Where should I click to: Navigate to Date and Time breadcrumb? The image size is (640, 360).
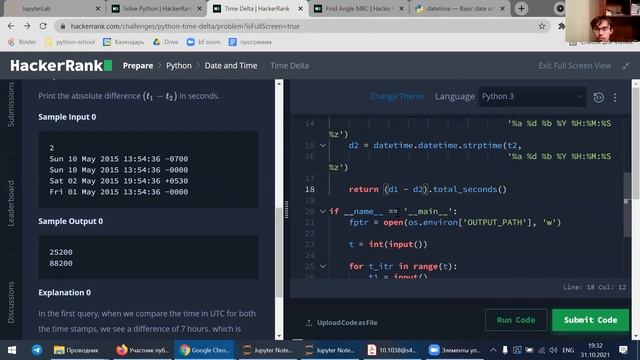(231, 66)
